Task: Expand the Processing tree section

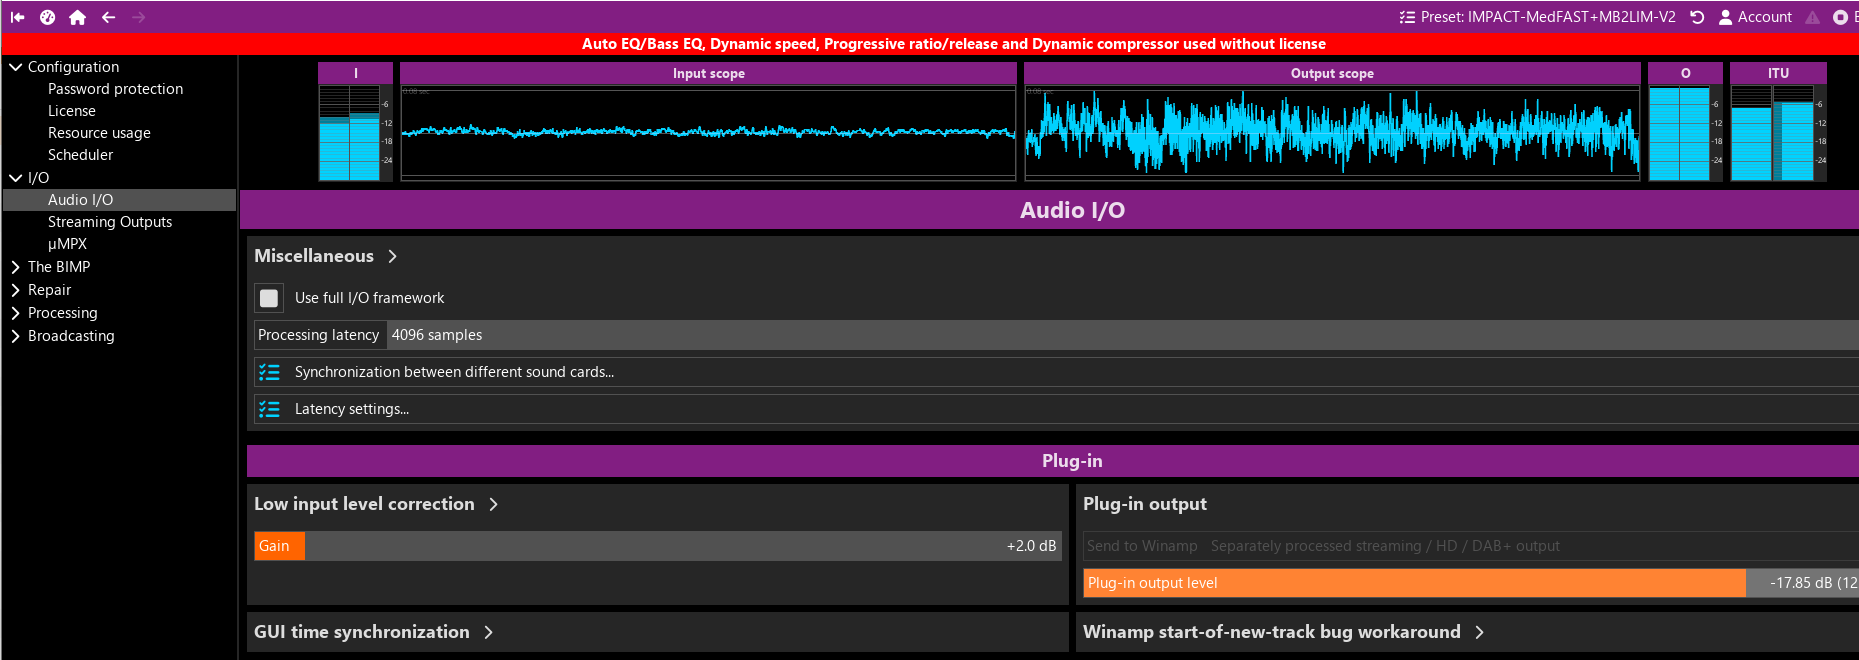Action: (15, 313)
